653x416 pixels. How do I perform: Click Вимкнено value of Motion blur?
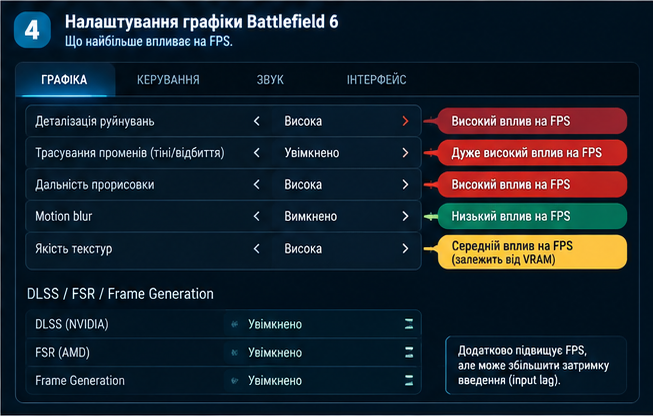coord(311,216)
